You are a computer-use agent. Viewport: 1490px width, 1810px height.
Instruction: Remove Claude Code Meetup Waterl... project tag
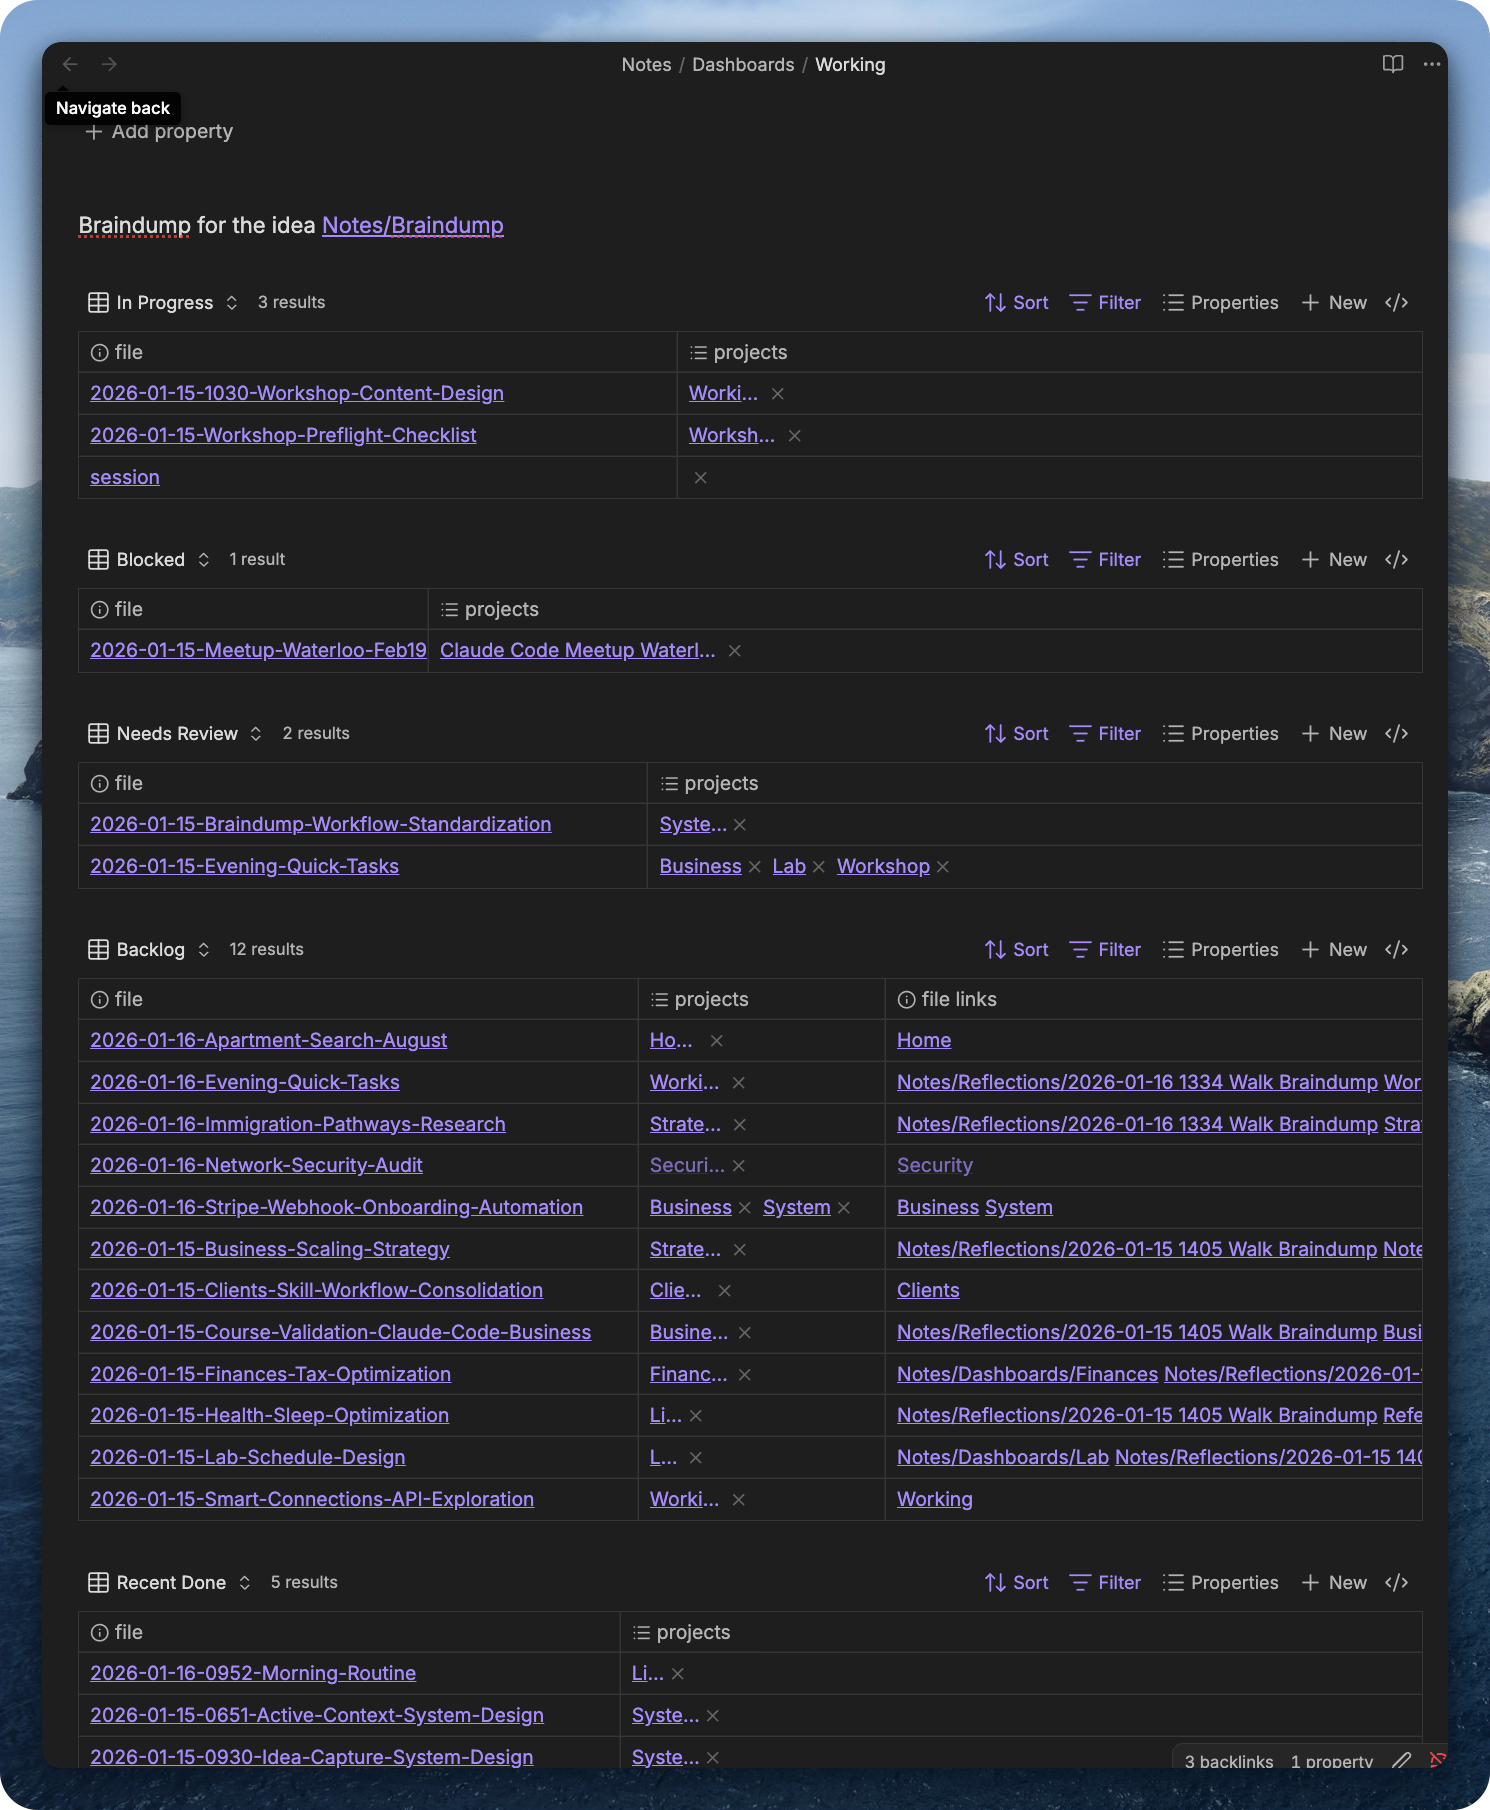click(x=735, y=651)
